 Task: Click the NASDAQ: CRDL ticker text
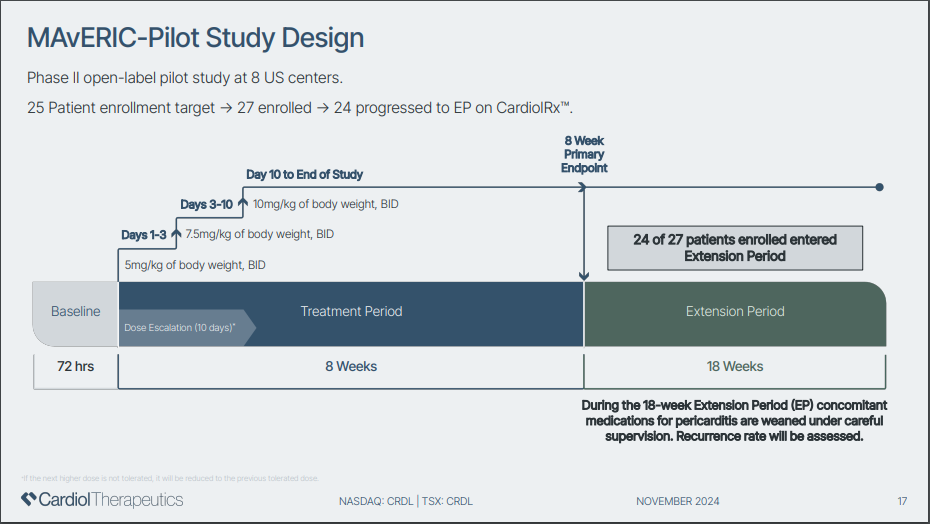tap(376, 501)
